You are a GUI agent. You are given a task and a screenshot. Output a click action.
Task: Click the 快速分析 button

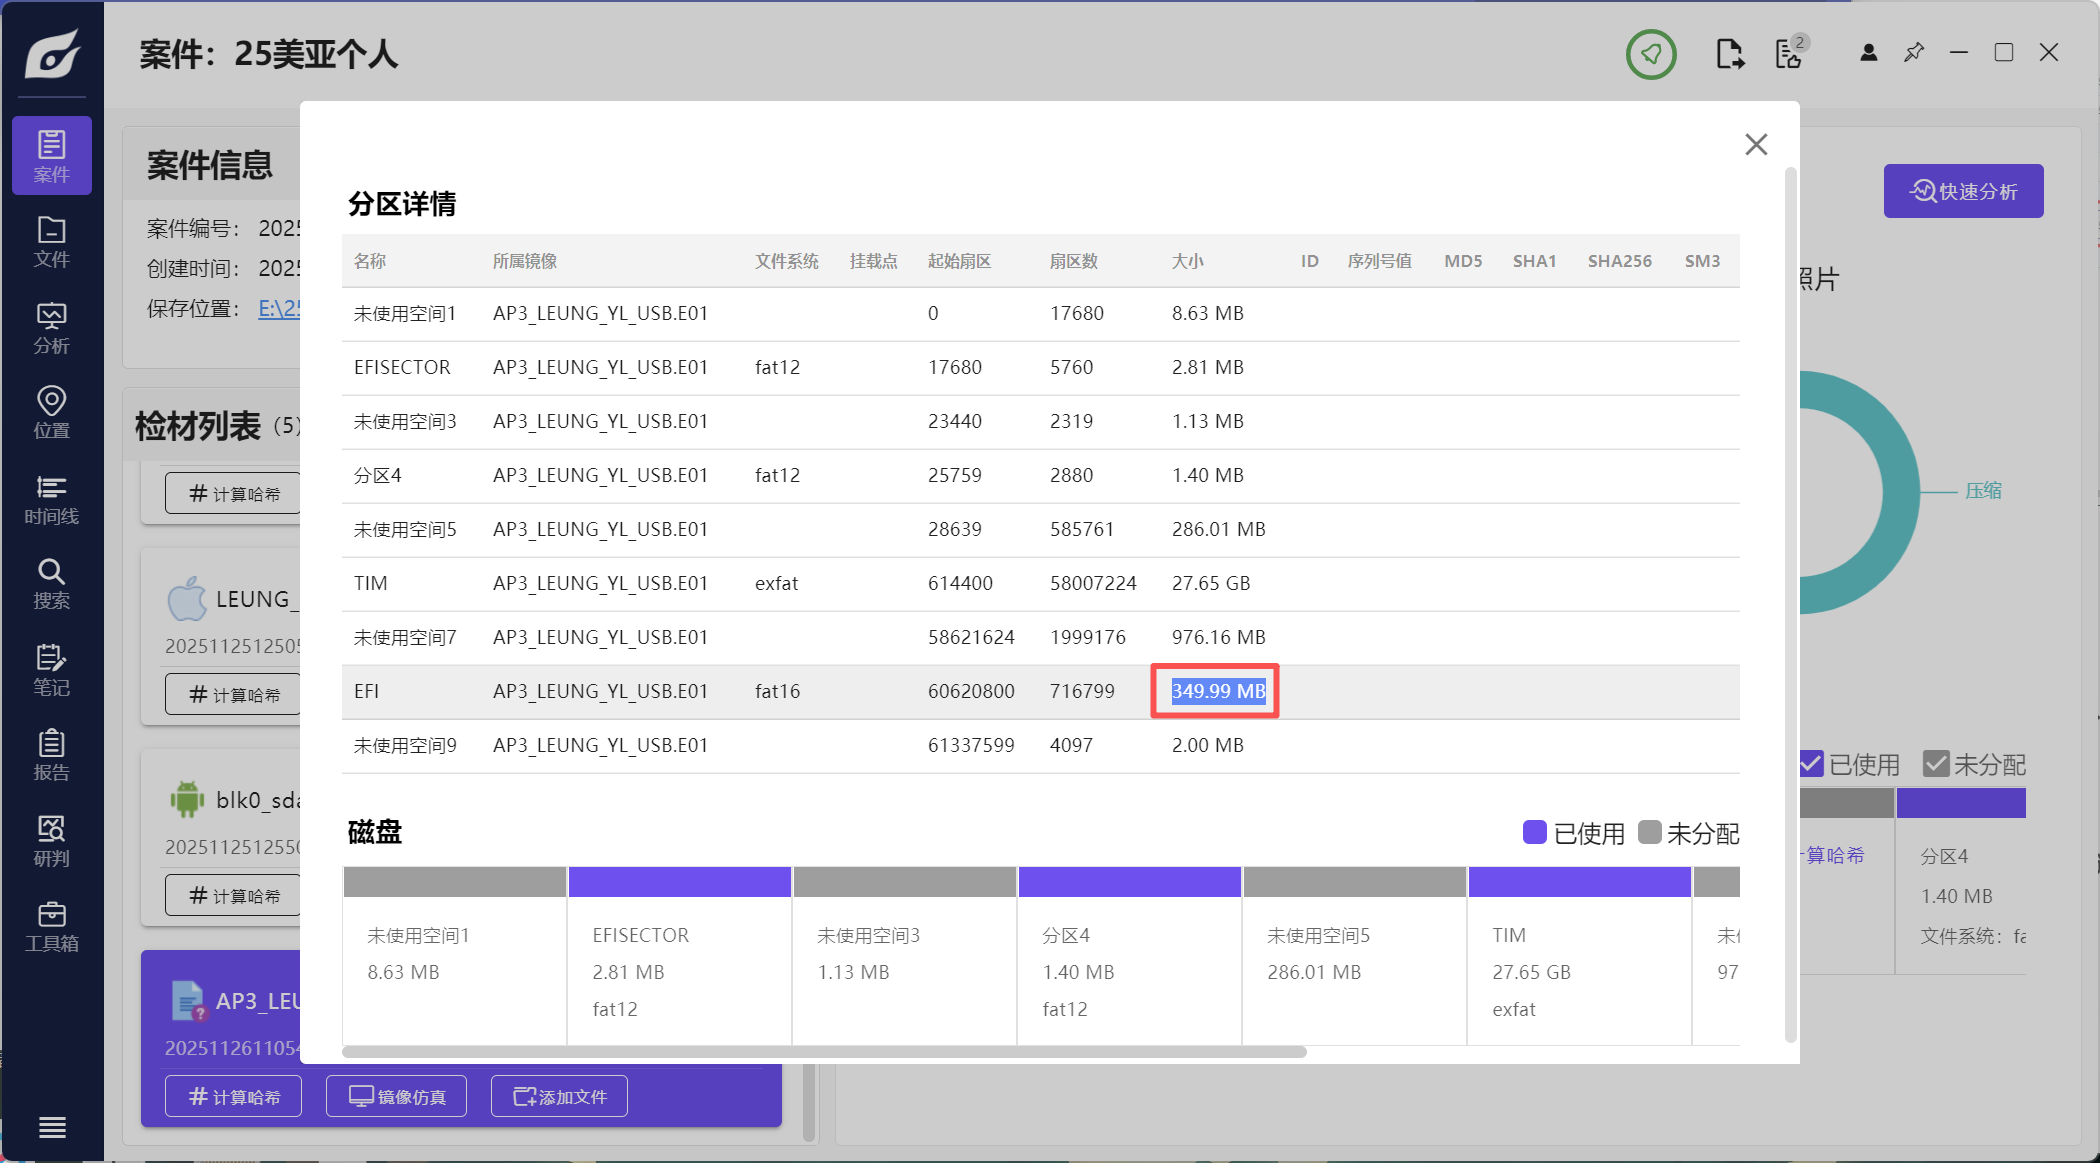pyautogui.click(x=1963, y=191)
